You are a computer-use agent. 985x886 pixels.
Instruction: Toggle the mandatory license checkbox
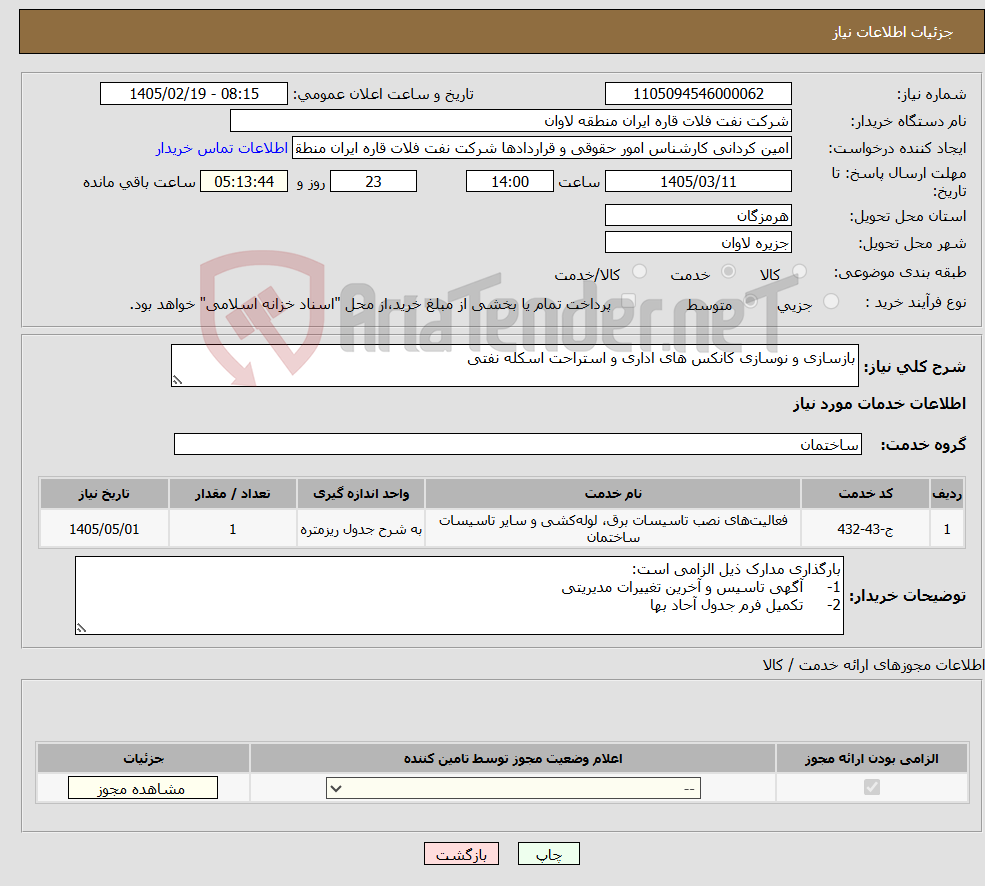(x=872, y=787)
